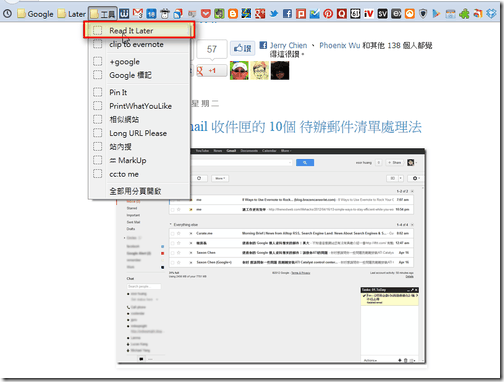The height and width of the screenshot is (382, 504).
Task: Click the Facebook 讚 like button
Action: [x=243, y=49]
